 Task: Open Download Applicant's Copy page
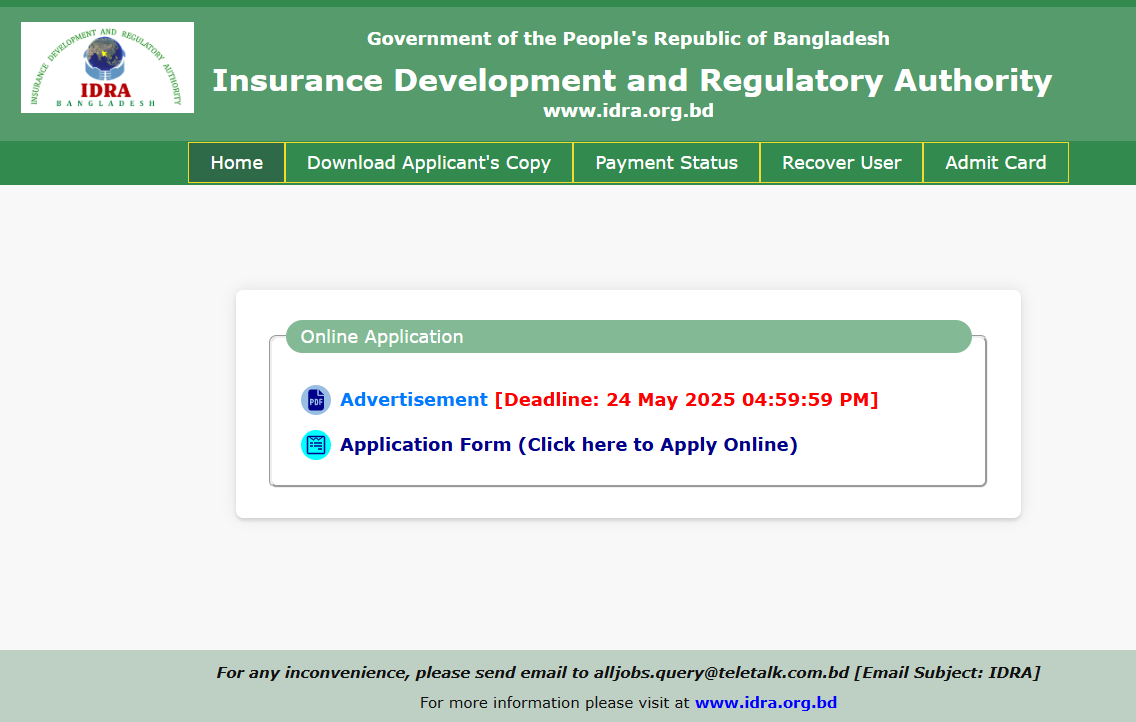(x=429, y=163)
